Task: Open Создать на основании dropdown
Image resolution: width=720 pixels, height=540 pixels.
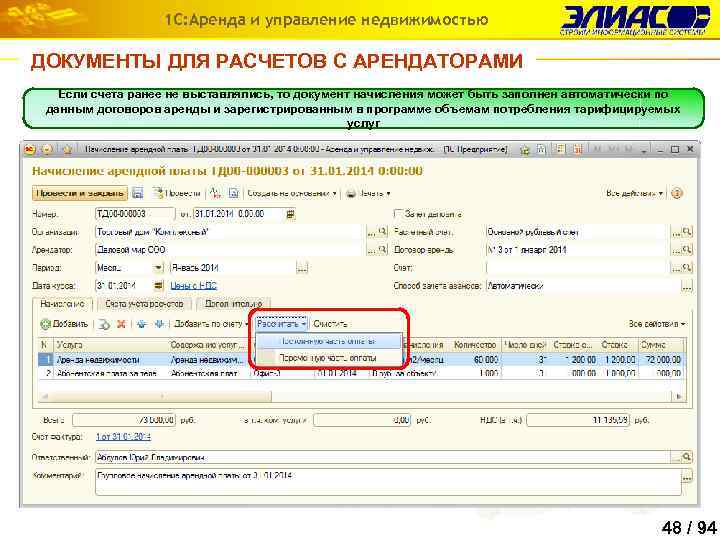Action: coord(292,193)
